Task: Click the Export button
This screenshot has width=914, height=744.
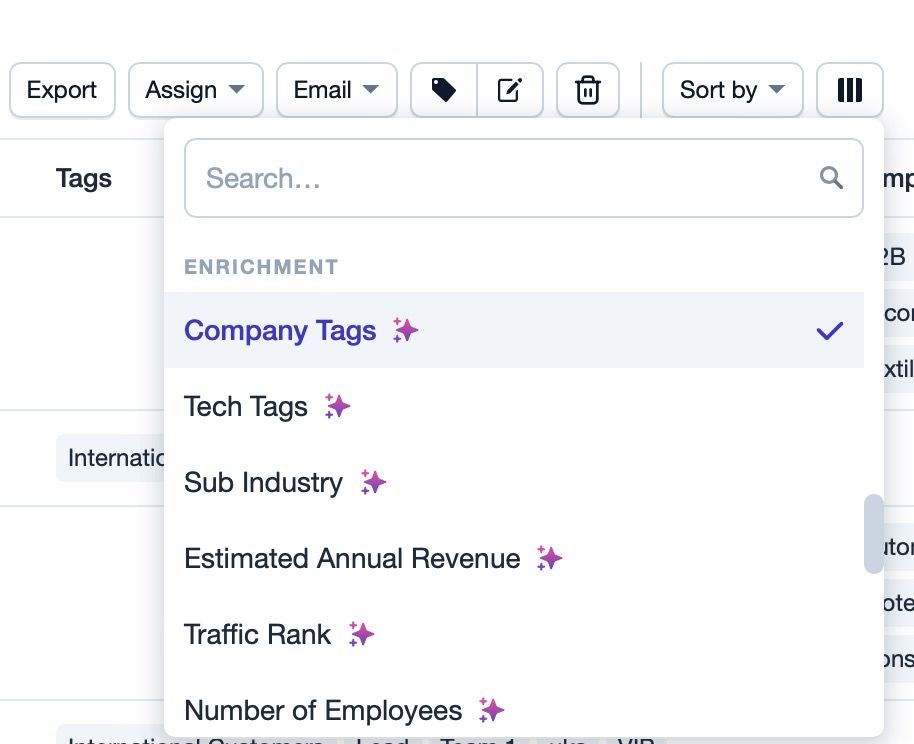Action: (62, 90)
